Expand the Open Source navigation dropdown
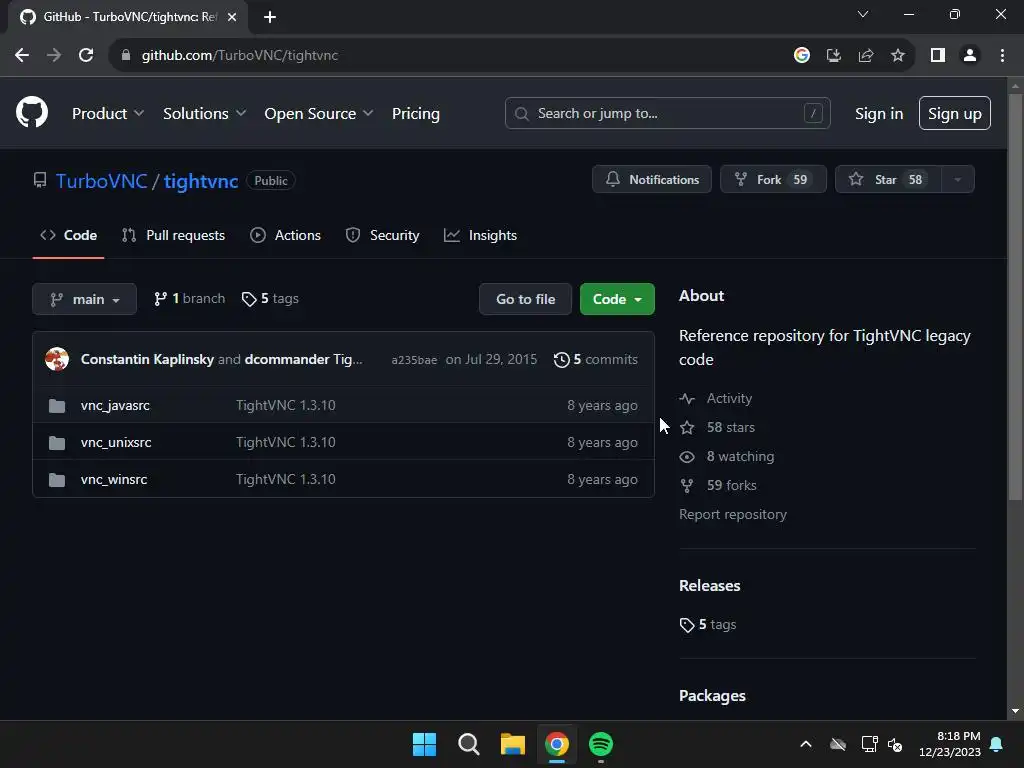This screenshot has height=768, width=1024. coord(319,114)
